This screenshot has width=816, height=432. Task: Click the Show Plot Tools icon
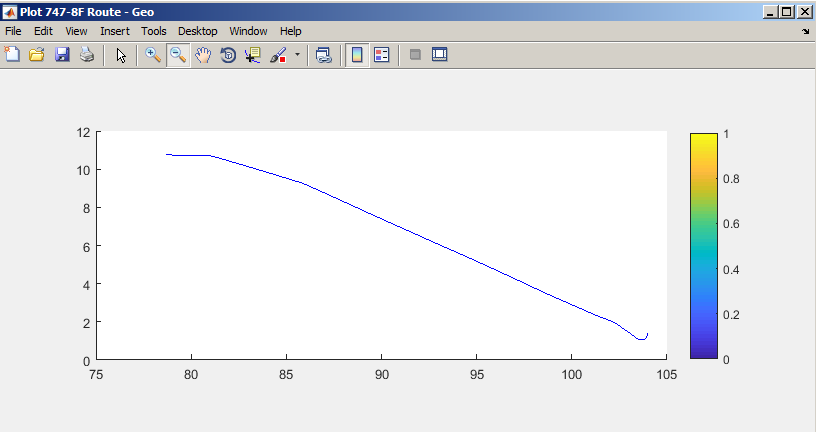pos(440,55)
